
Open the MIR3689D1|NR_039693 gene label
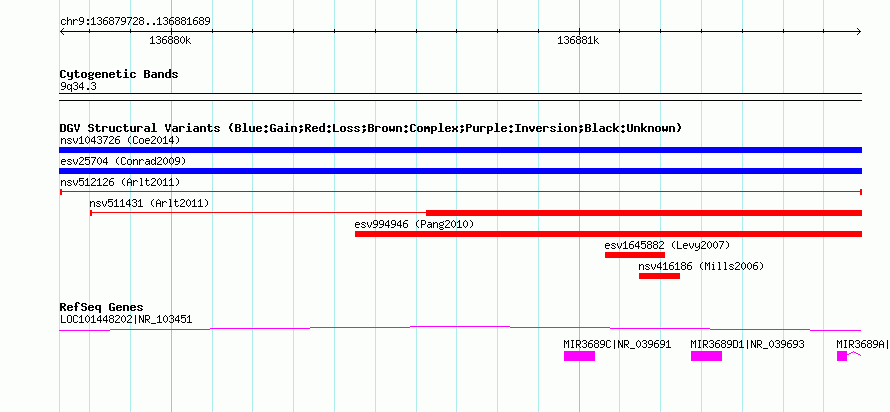coord(747,344)
